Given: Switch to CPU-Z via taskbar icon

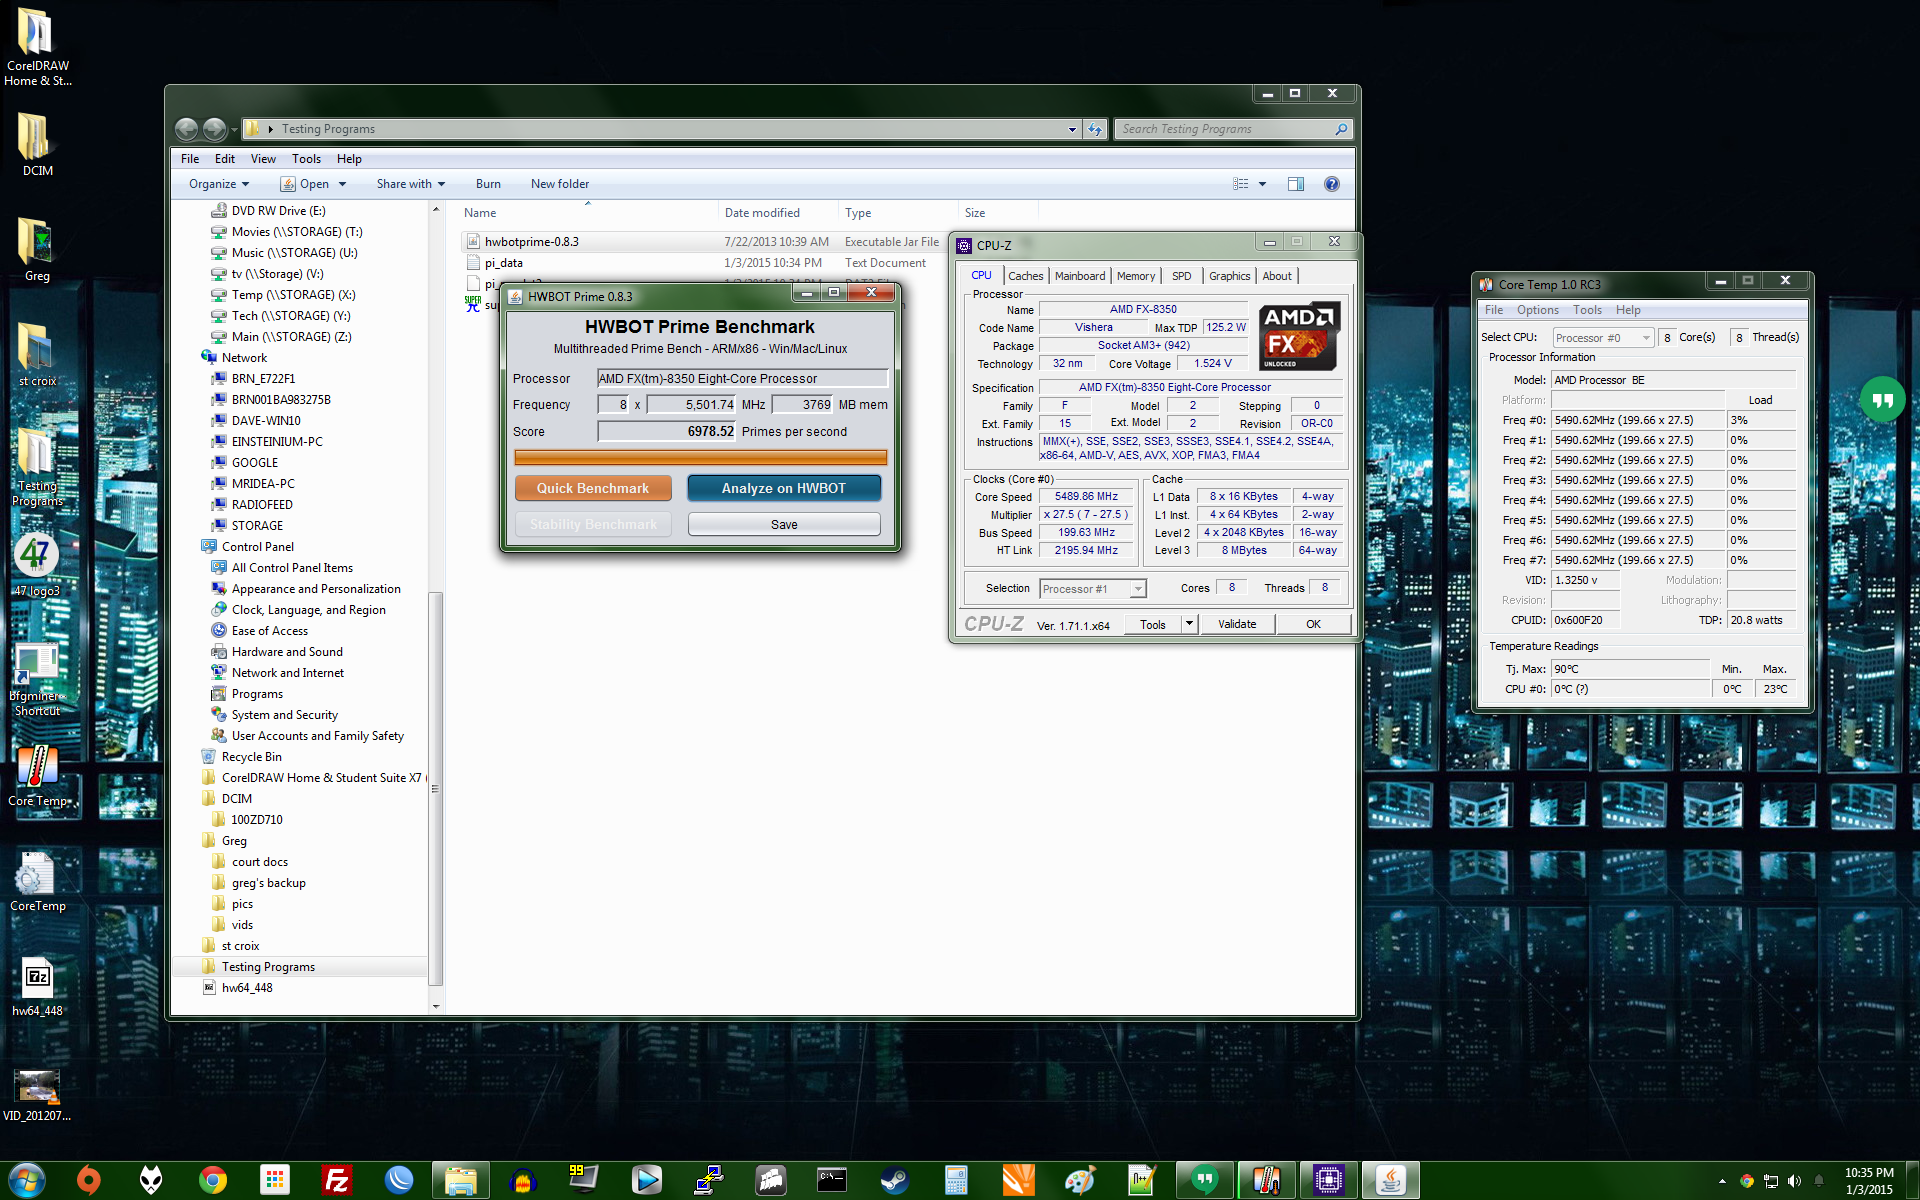Looking at the screenshot, I should tap(1328, 1181).
